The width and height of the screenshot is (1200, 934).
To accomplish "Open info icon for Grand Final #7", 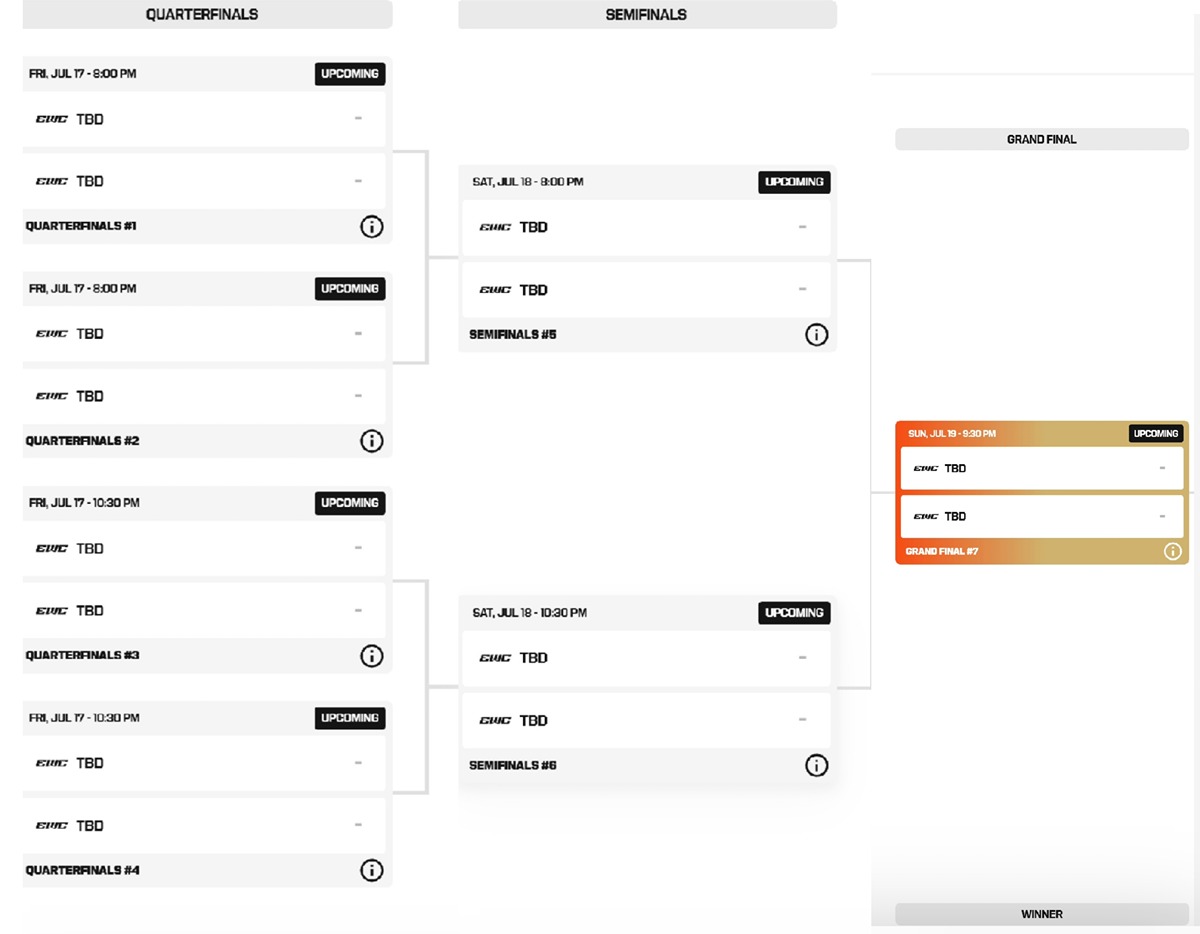I will coord(1173,551).
